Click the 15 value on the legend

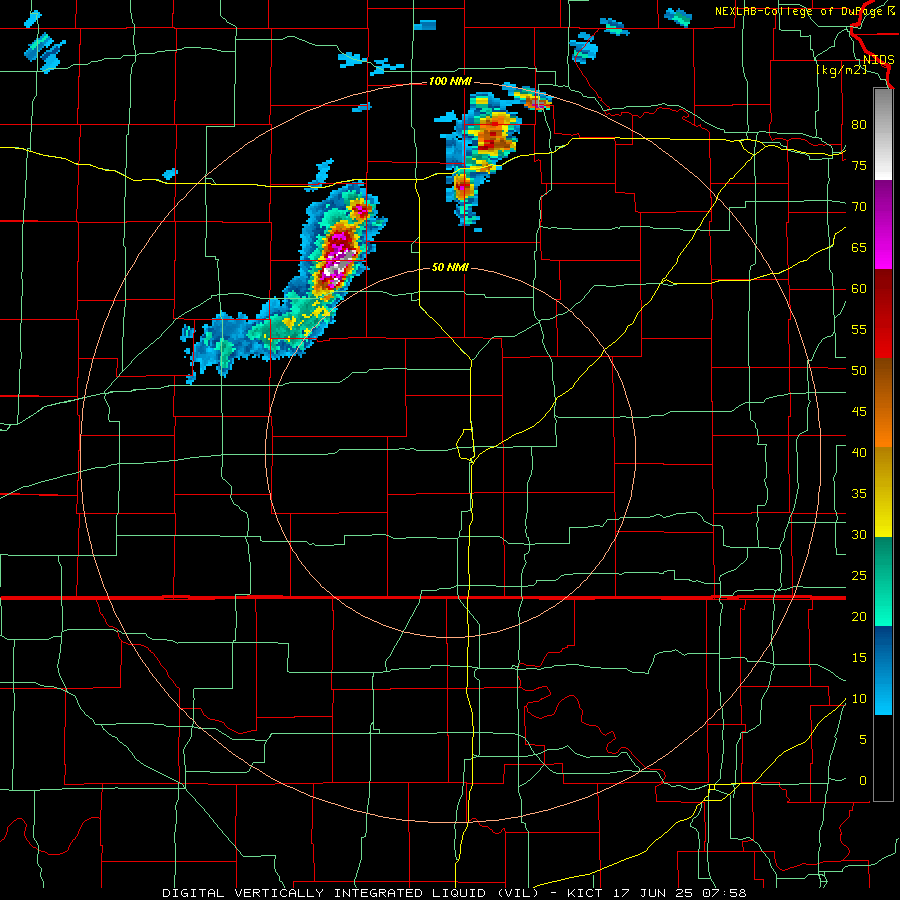point(859,658)
